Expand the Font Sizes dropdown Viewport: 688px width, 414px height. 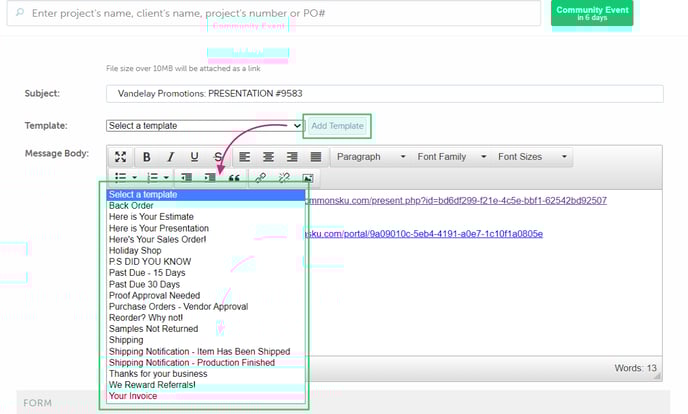[531, 157]
